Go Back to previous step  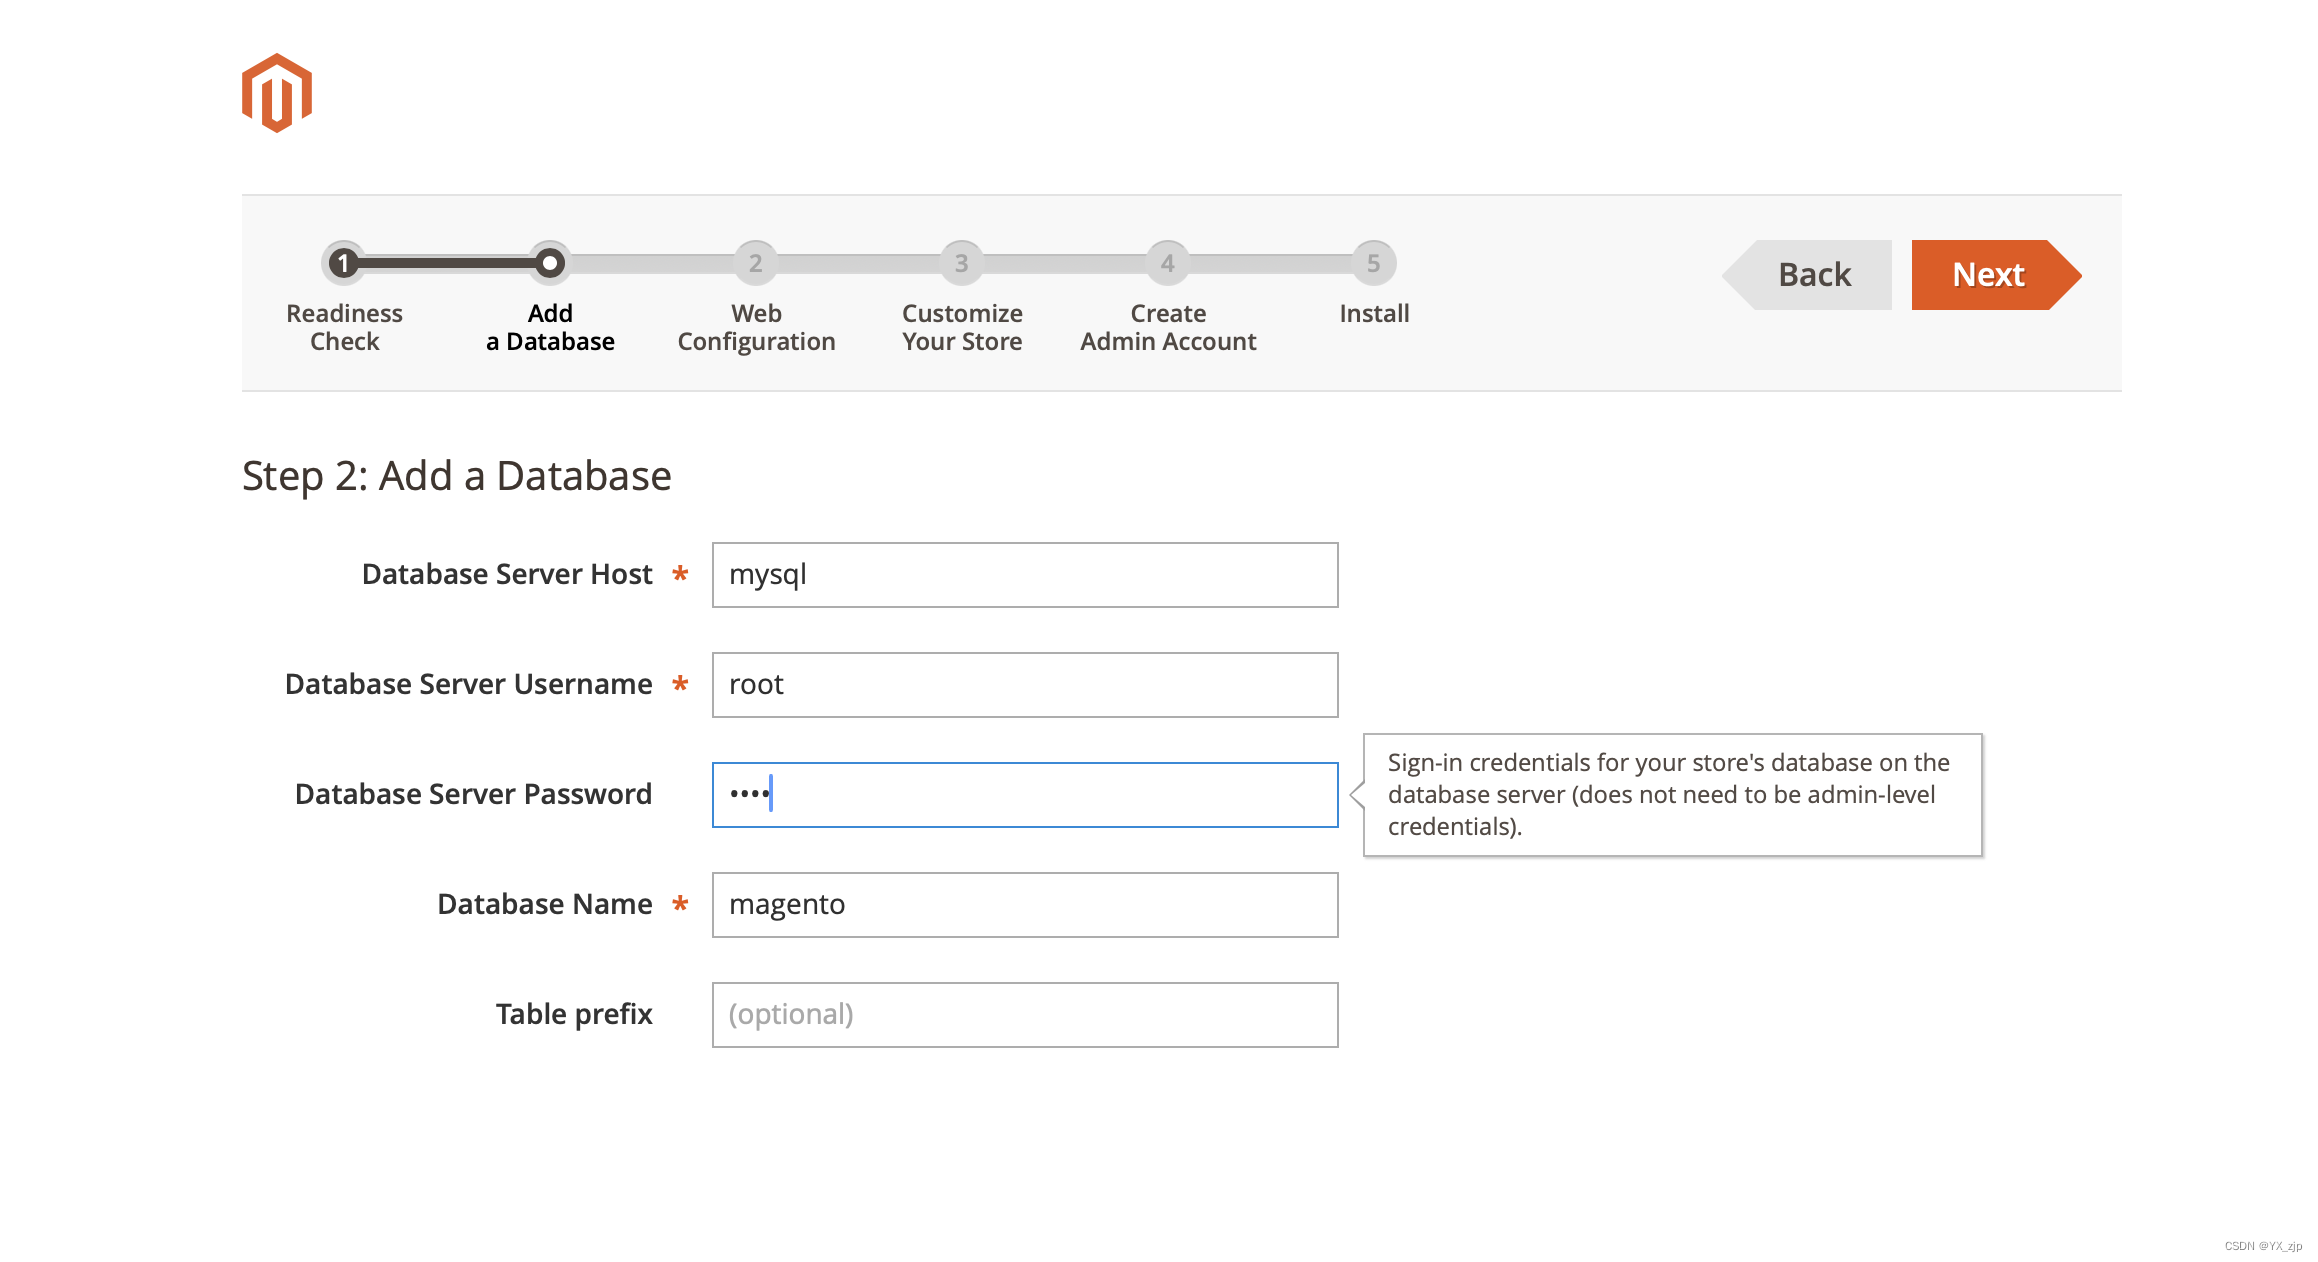[x=1813, y=275]
